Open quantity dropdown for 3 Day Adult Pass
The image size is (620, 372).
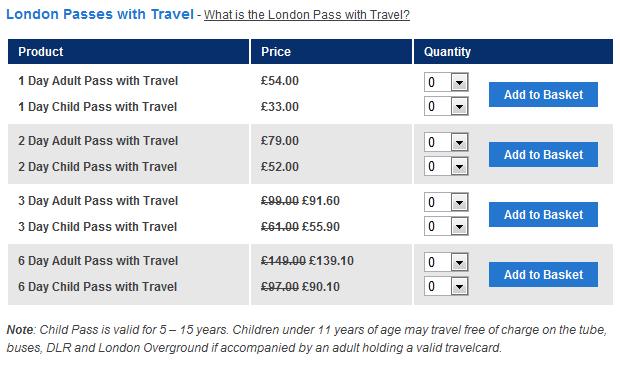[x=446, y=202]
